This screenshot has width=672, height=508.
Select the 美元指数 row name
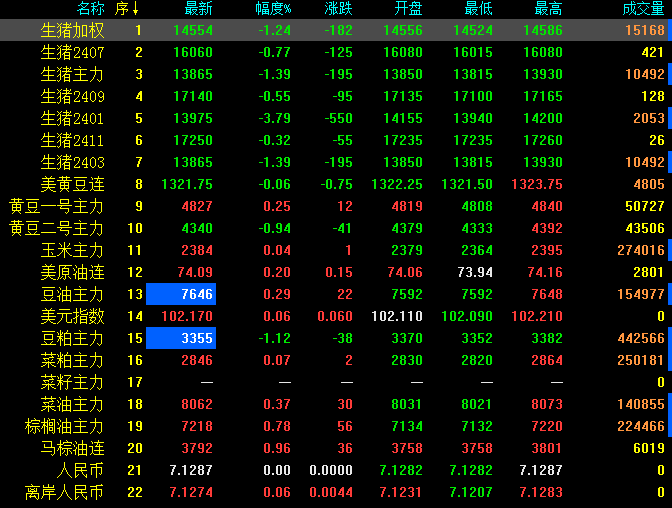pos(72,316)
